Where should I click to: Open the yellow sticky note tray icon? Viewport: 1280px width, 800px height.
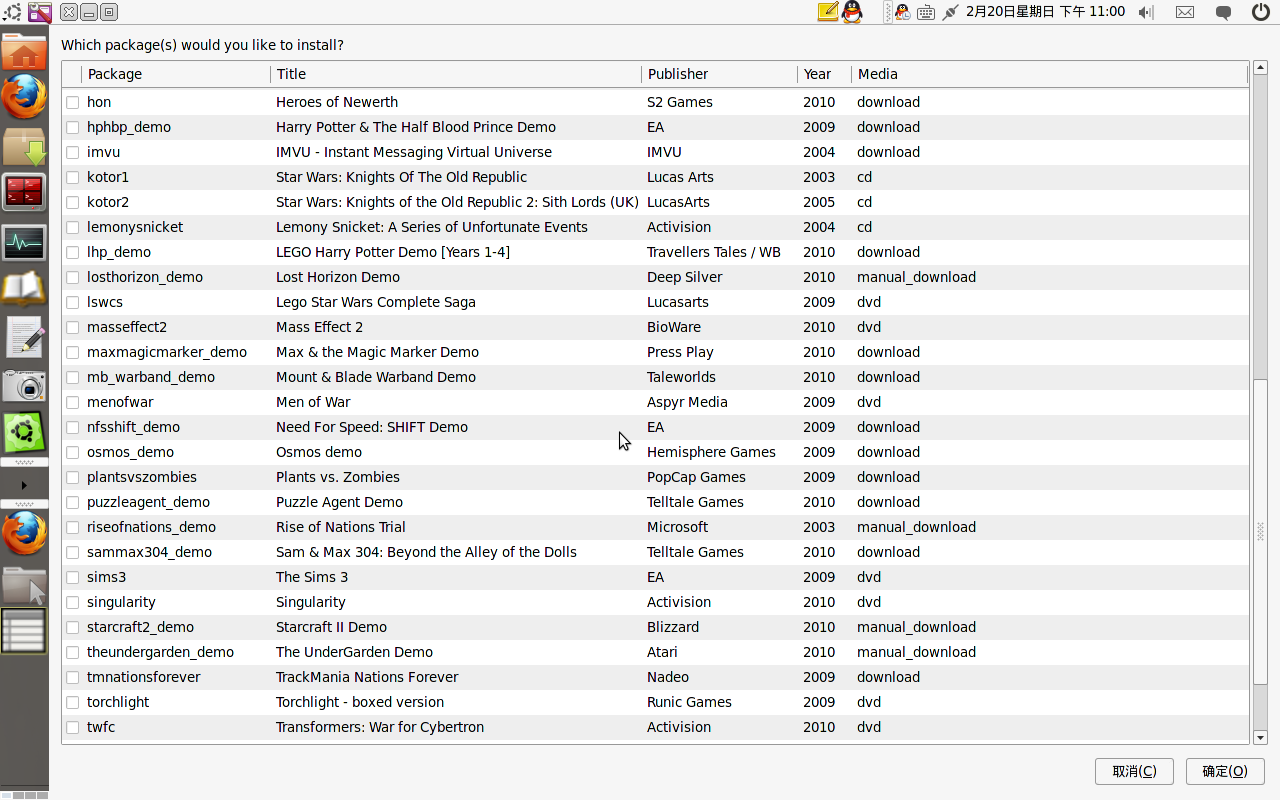pos(827,12)
